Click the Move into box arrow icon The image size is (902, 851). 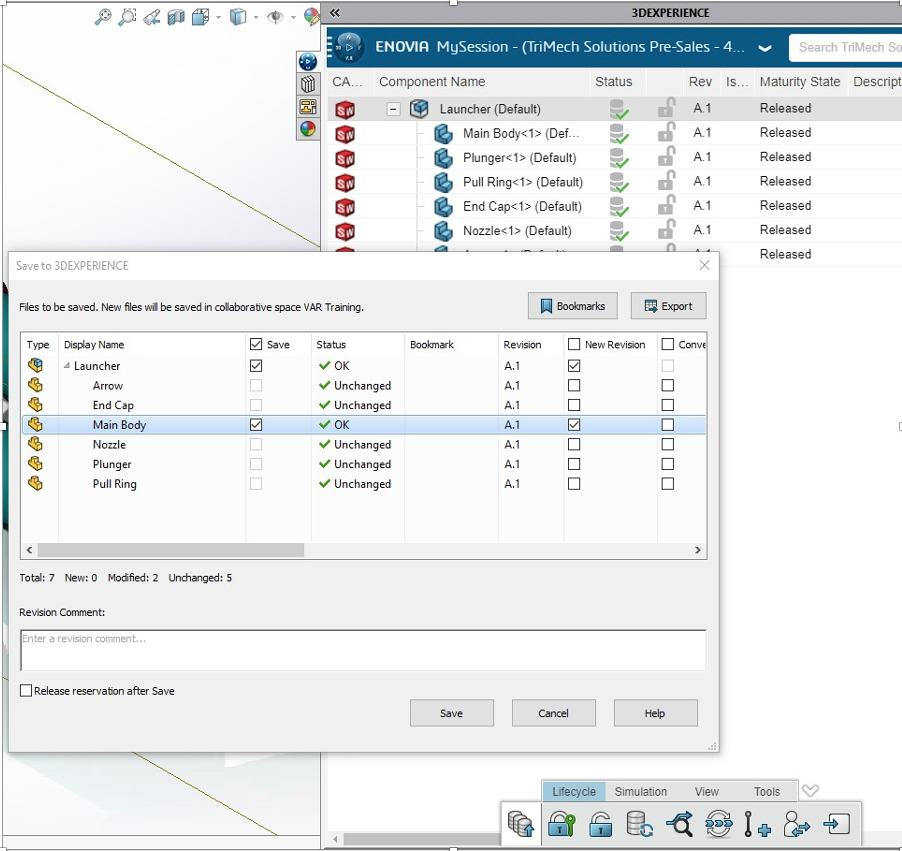point(836,824)
